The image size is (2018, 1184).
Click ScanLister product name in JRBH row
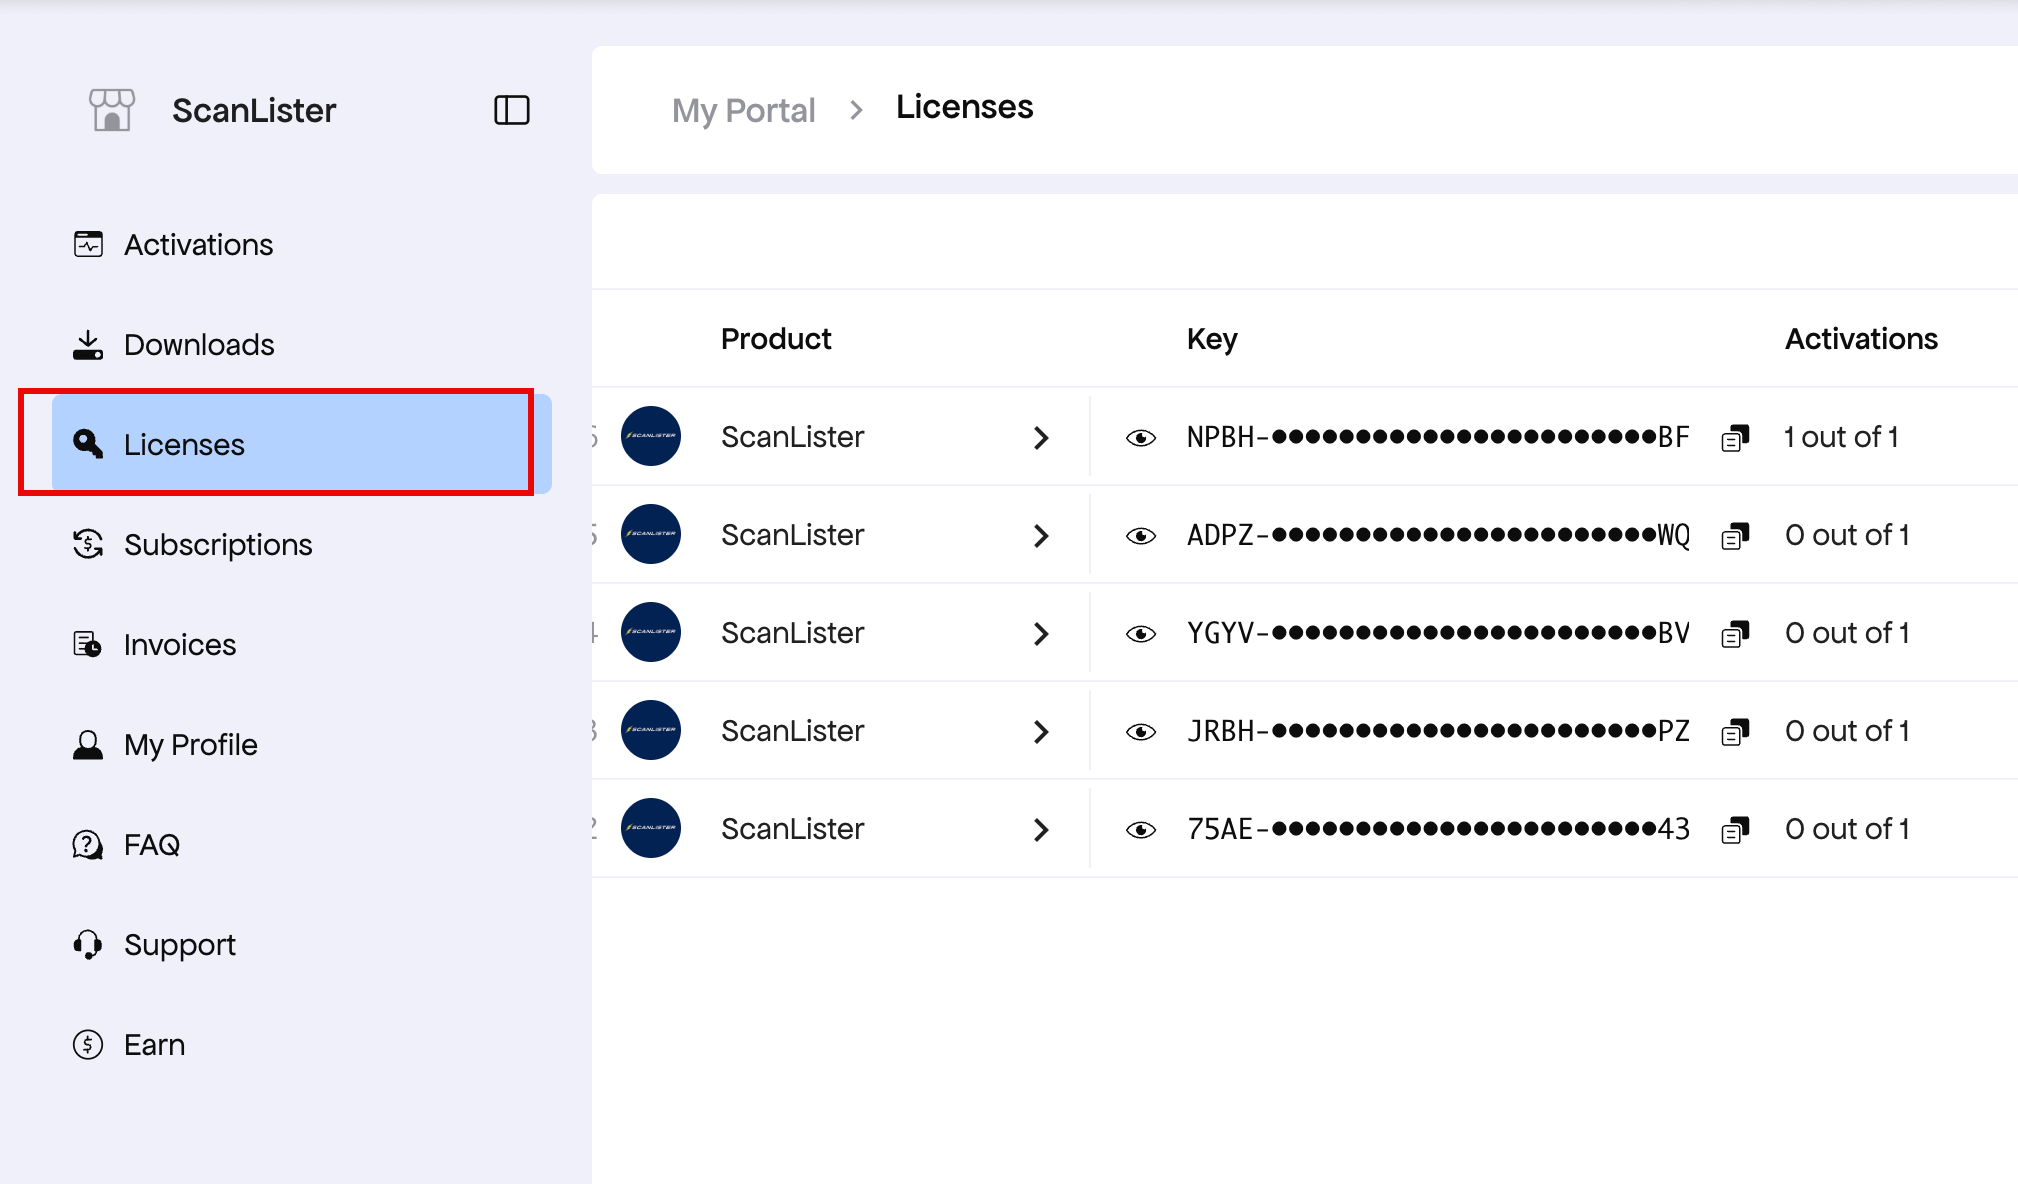(x=792, y=731)
